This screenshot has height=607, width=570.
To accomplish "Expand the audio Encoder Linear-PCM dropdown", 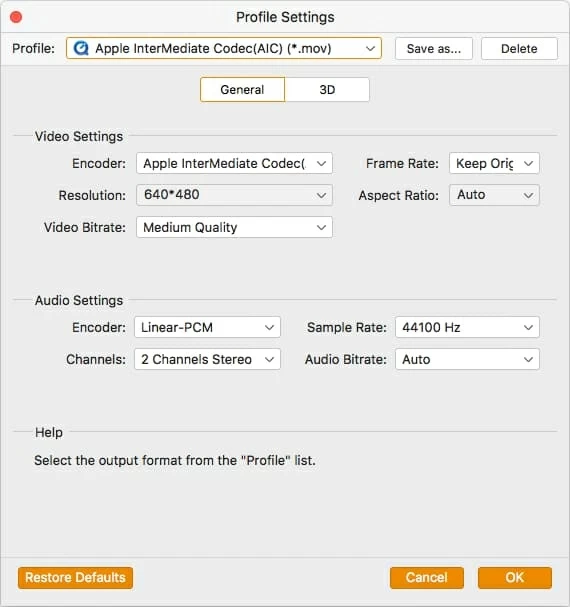I will [207, 328].
